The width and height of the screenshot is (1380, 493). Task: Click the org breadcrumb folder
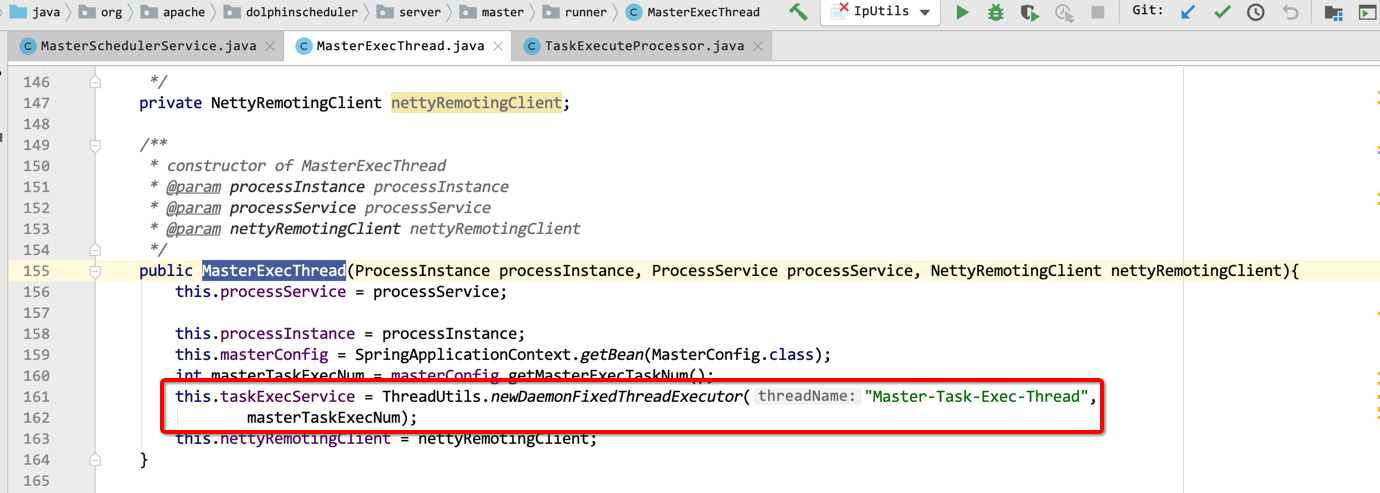click(x=100, y=12)
